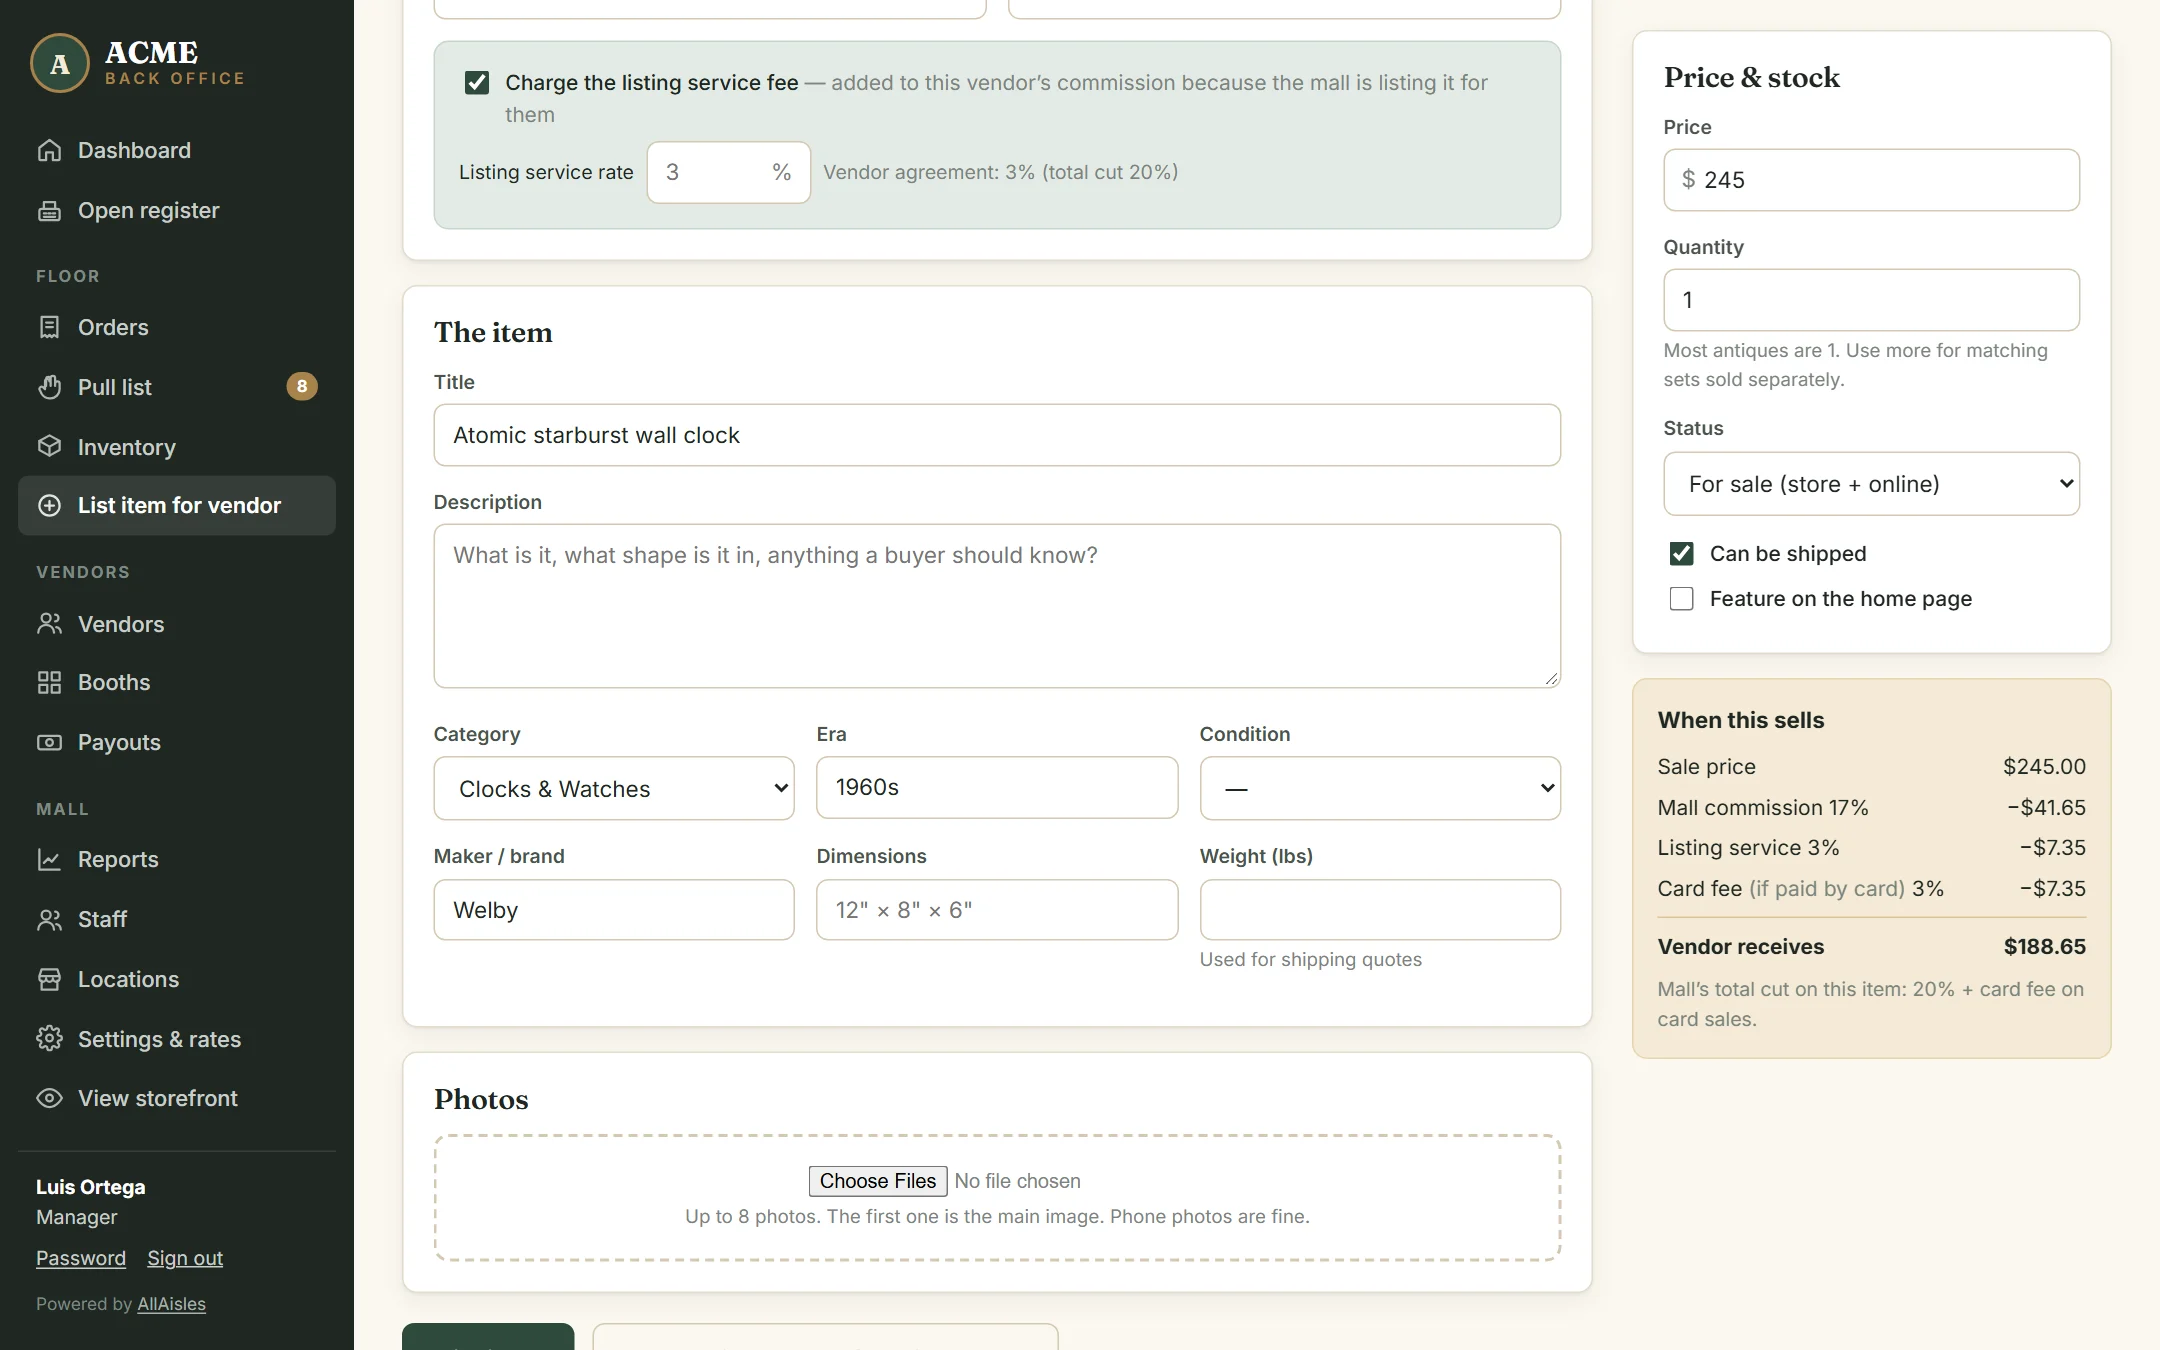The width and height of the screenshot is (2160, 1350).
Task: Click the Vendors people icon
Action: [x=49, y=624]
